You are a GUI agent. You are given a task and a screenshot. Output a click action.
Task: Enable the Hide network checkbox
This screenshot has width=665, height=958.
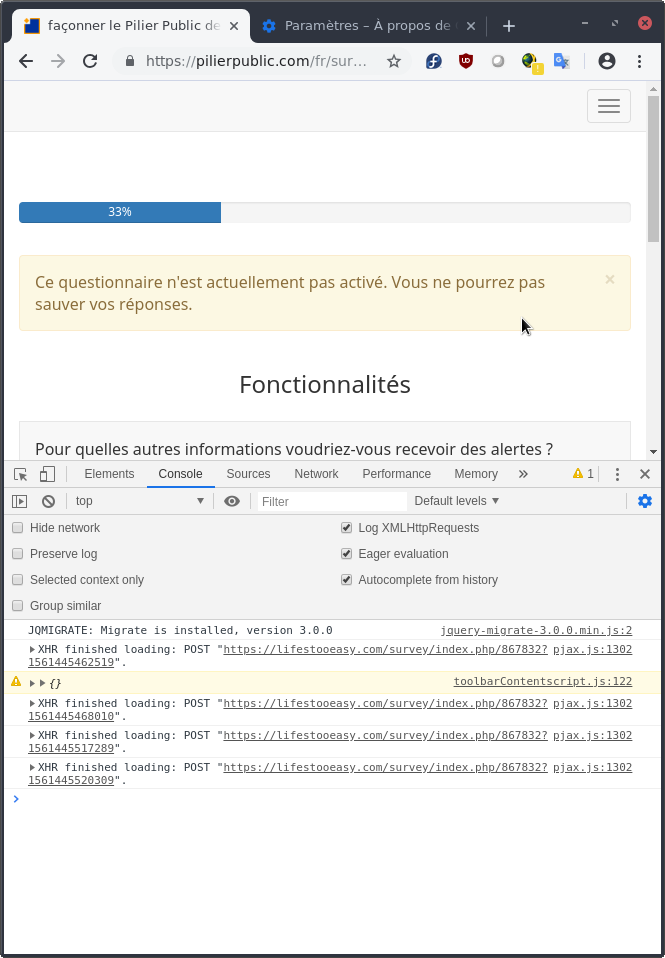[18, 528]
